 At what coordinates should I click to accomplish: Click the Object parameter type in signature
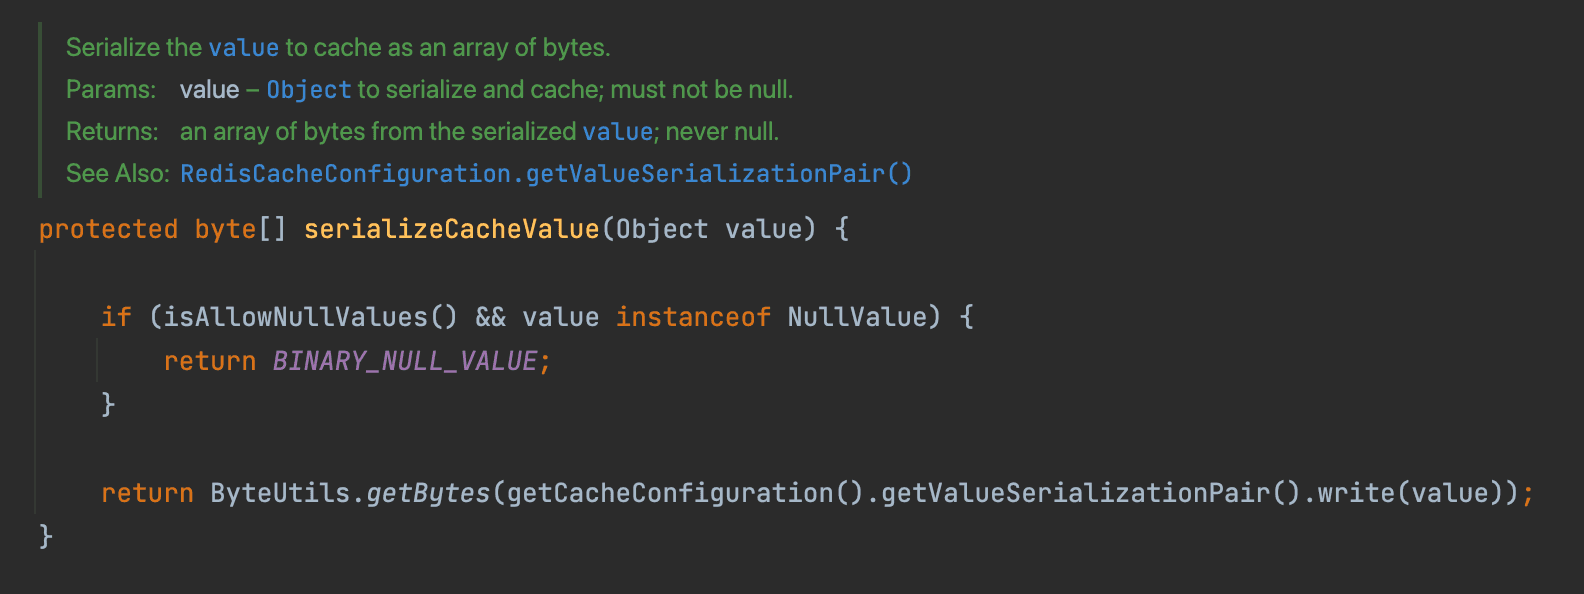click(x=661, y=230)
